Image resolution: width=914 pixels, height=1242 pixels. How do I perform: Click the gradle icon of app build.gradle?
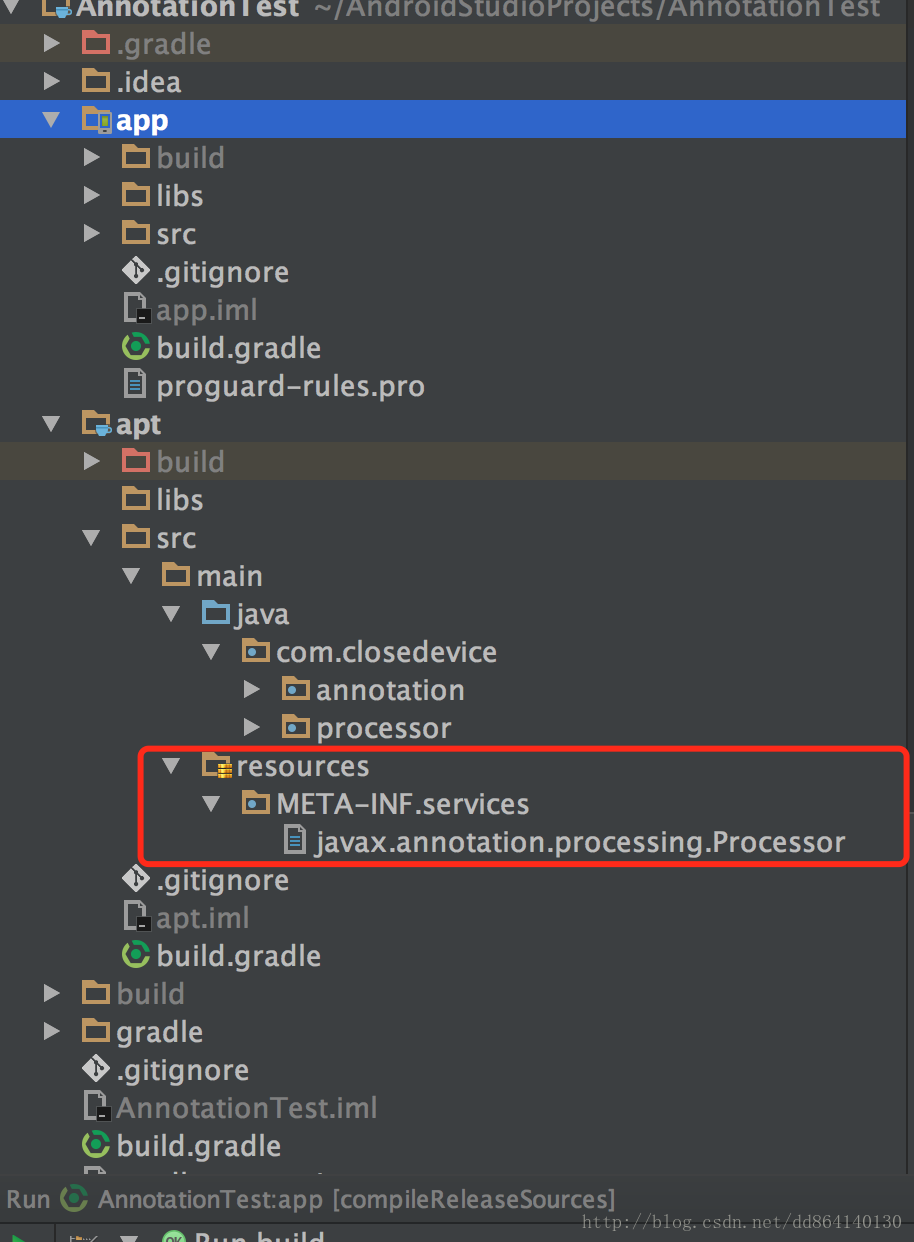pos(136,348)
